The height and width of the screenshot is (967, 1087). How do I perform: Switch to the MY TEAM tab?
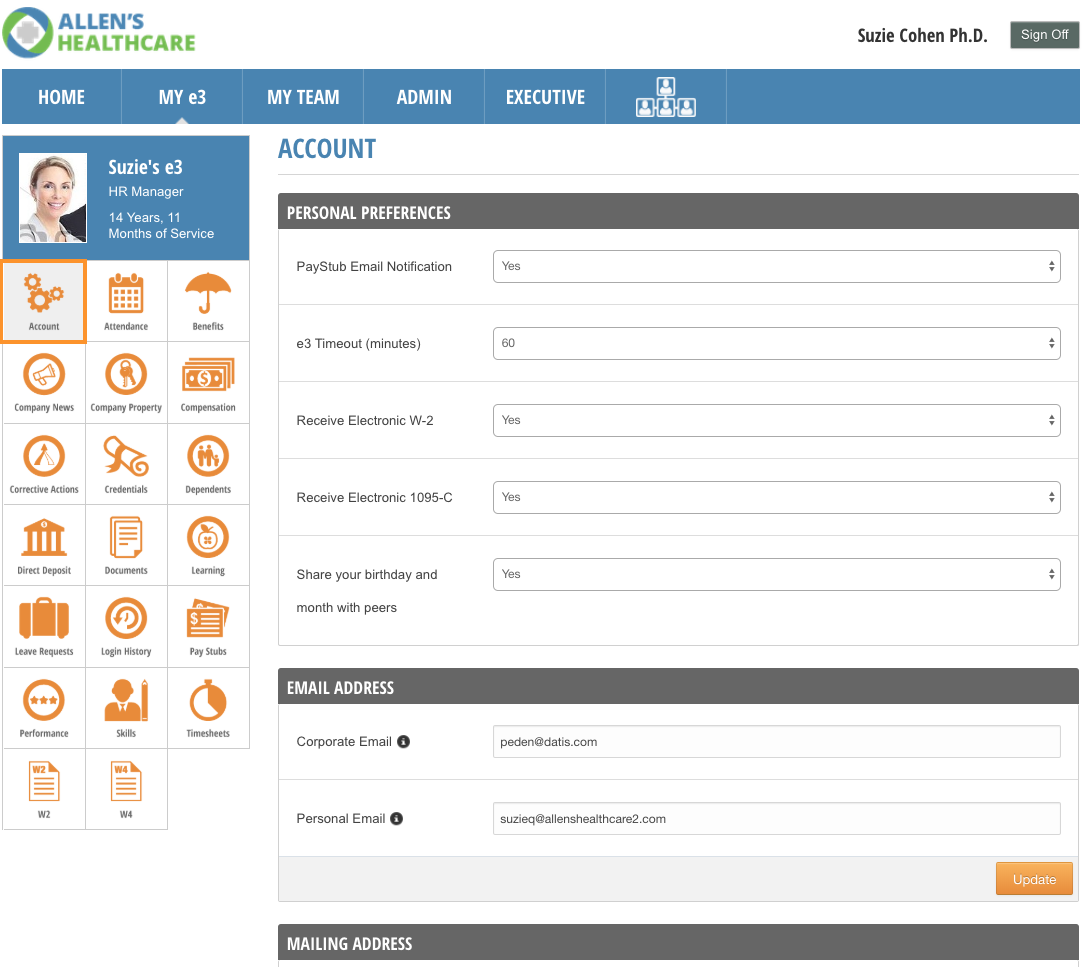point(303,97)
